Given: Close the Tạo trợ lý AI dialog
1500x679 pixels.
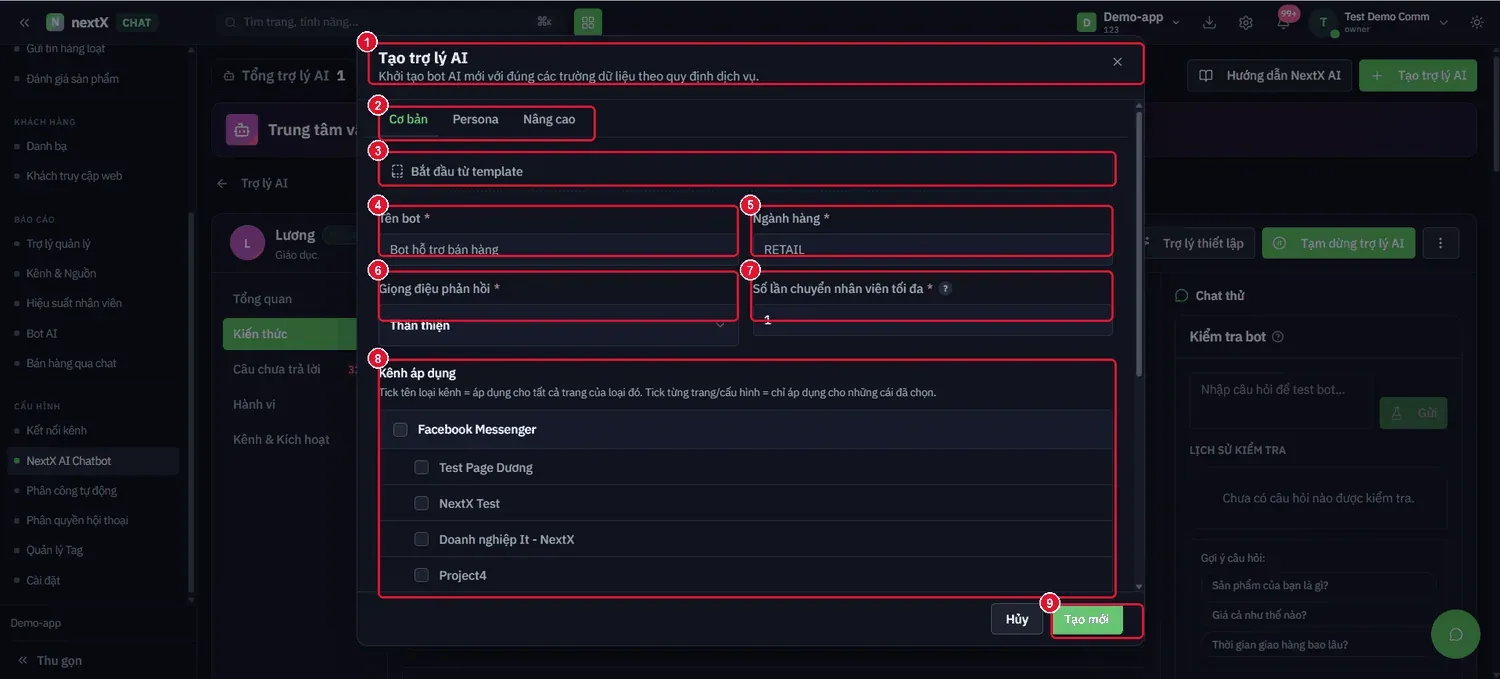Looking at the screenshot, I should [1117, 62].
